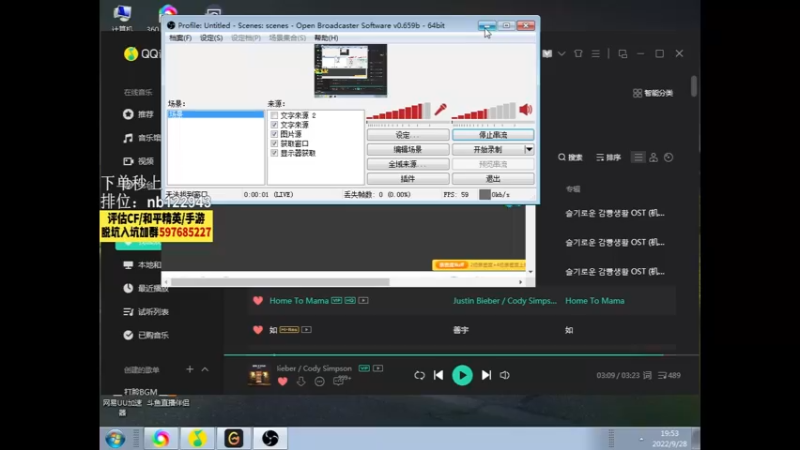The width and height of the screenshot is (800, 450).
Task: Show lyrics with the 词 icon
Action: pos(647,375)
